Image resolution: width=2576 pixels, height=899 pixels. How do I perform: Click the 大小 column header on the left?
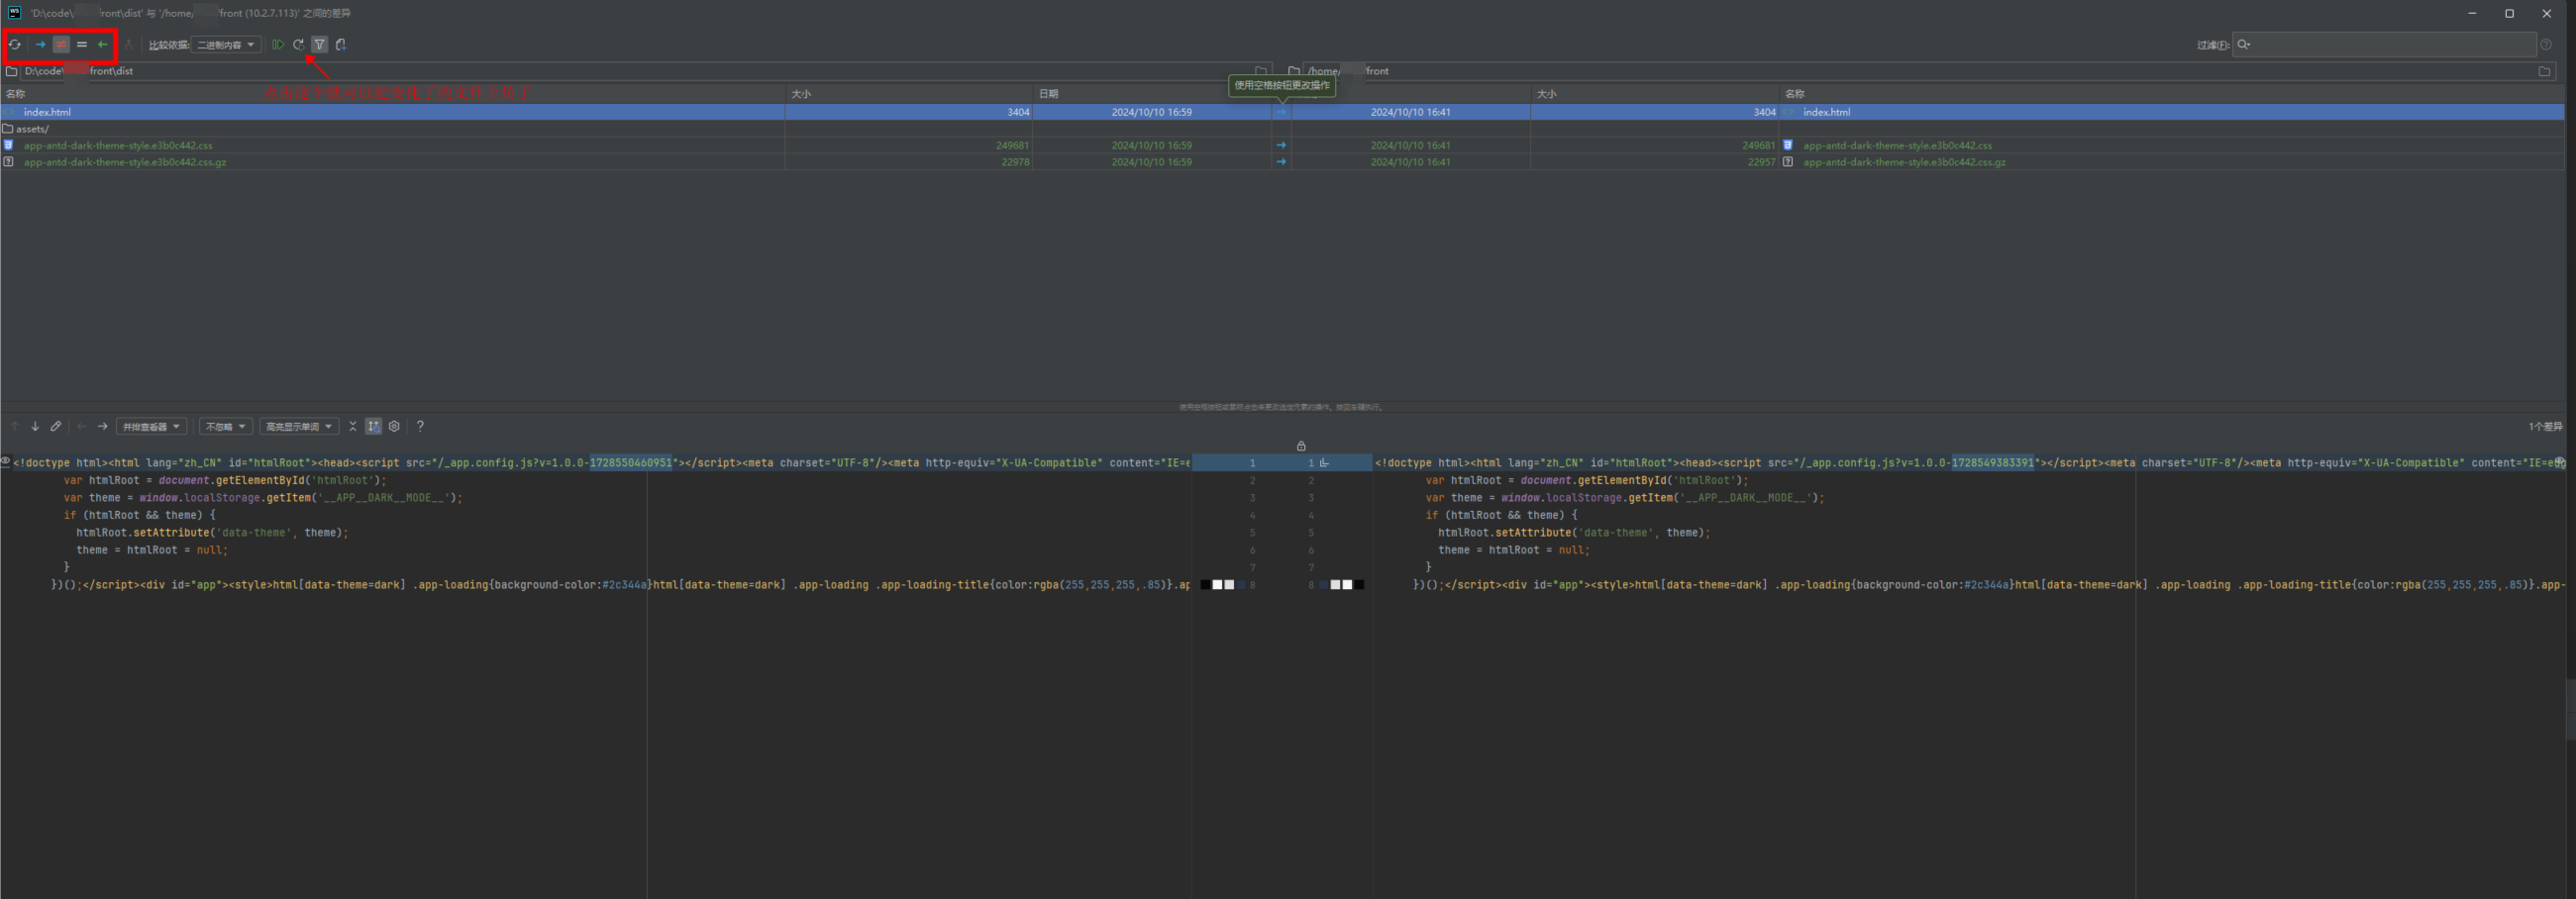[801, 94]
